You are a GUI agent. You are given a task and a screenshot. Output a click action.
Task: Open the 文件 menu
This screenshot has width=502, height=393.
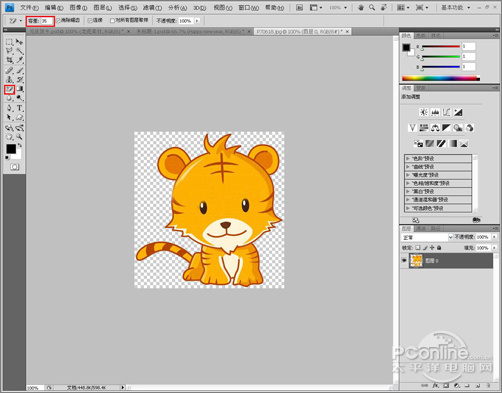point(29,7)
